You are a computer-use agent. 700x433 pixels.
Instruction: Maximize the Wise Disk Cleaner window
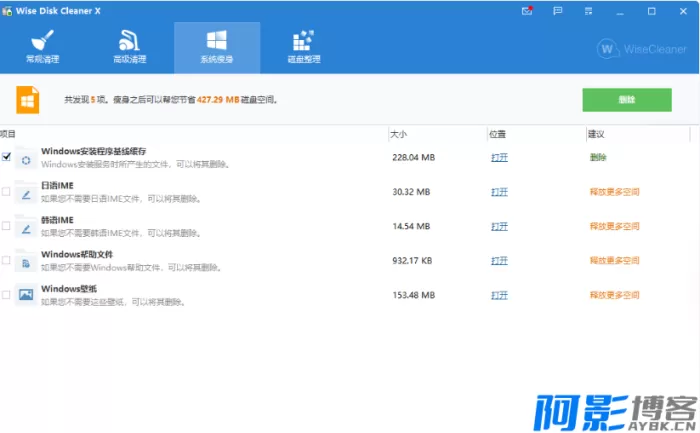pos(652,11)
